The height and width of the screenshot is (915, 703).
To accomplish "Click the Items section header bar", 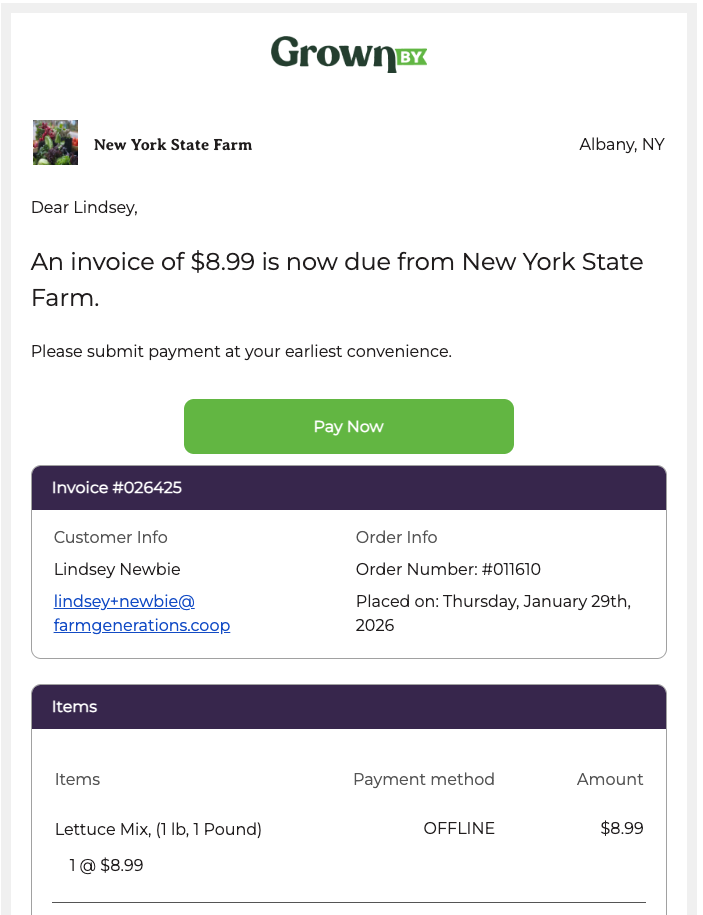I will pyautogui.click(x=348, y=707).
